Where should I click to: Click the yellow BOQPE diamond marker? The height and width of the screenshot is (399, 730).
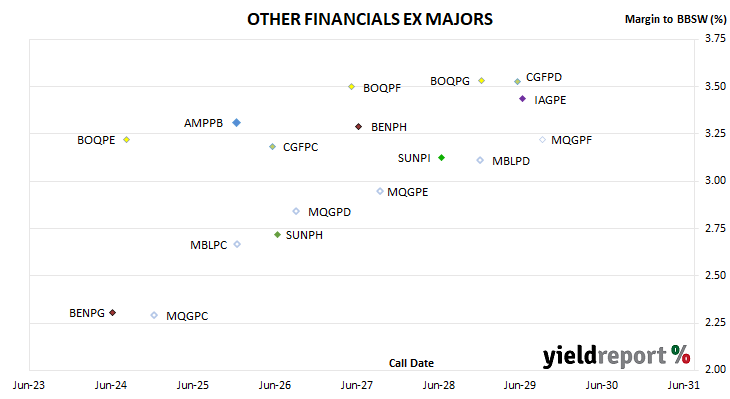tap(127, 140)
